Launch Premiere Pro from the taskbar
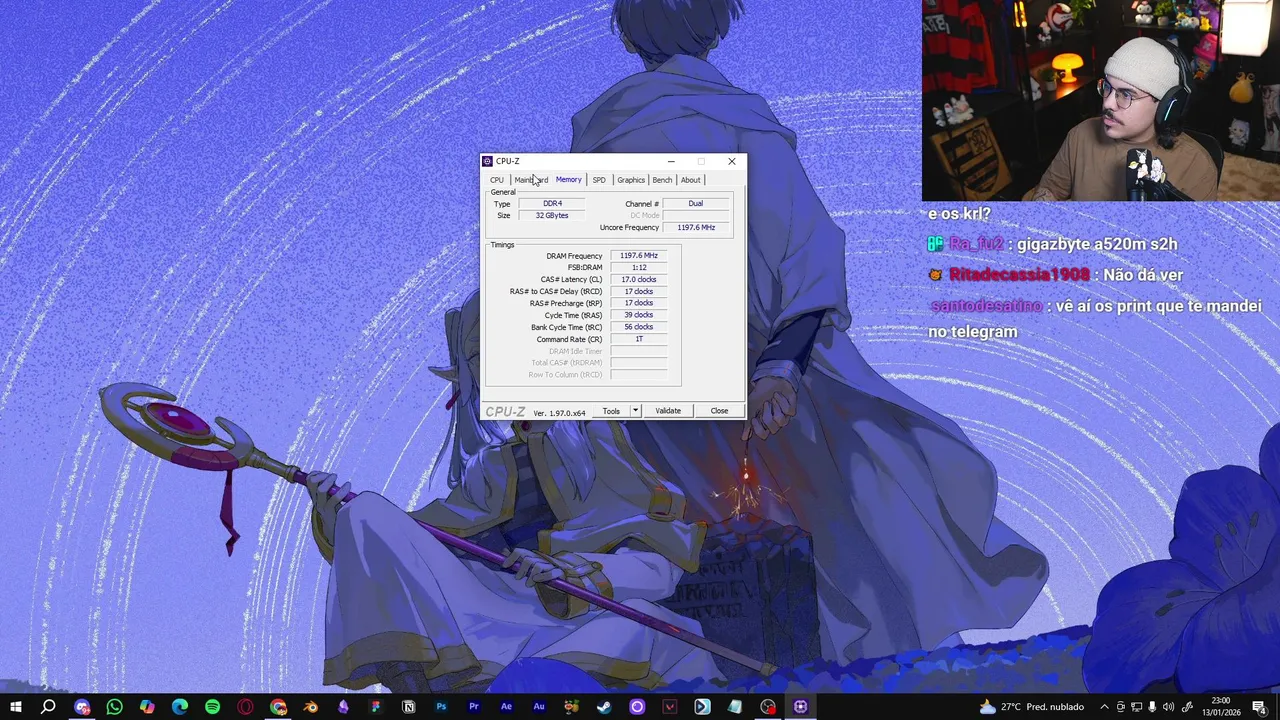This screenshot has height=720, width=1280. 474,707
